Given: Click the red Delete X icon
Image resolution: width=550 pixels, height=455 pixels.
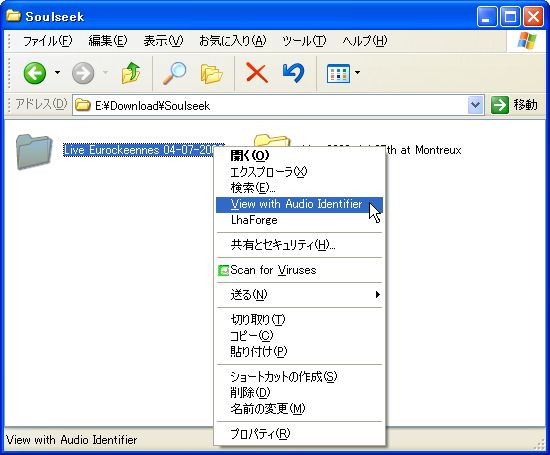Looking at the screenshot, I should point(257,73).
